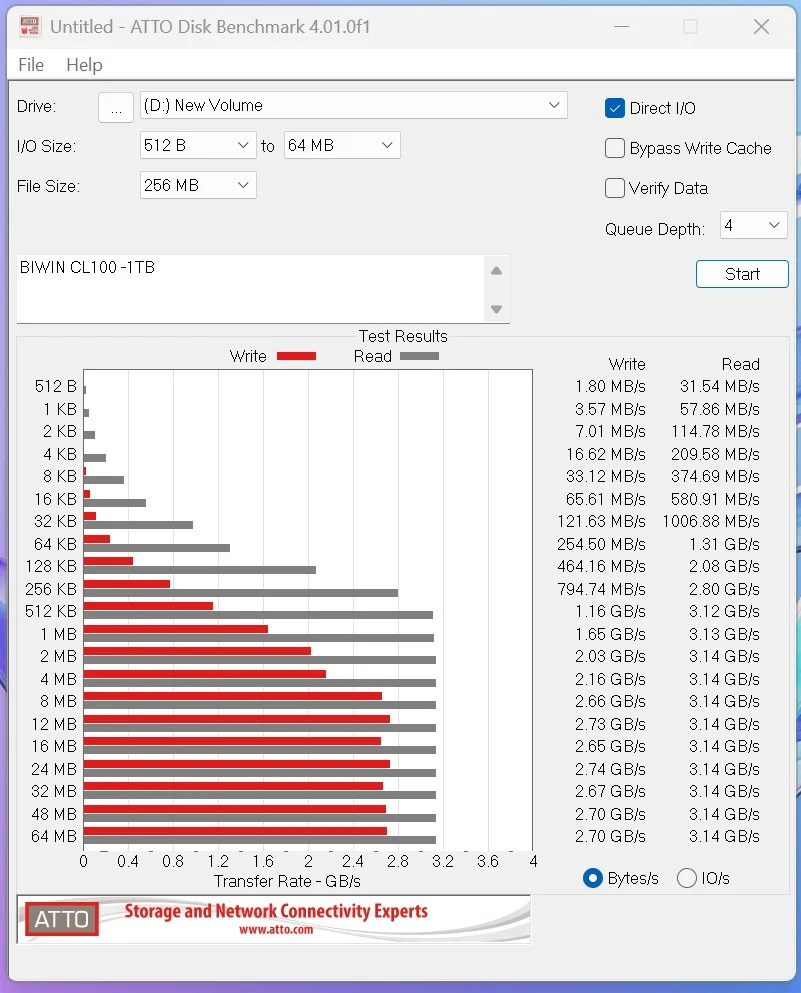Close the ATTO Disk Benchmark window
This screenshot has height=993, width=801.
pos(761,27)
